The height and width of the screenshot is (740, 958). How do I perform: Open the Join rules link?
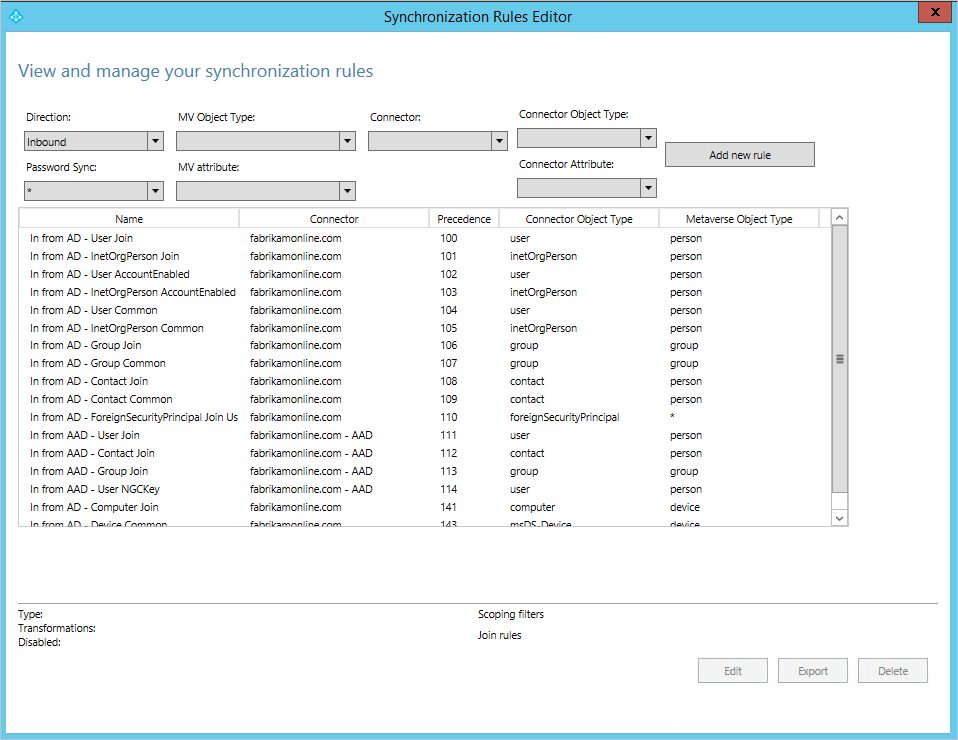[499, 634]
